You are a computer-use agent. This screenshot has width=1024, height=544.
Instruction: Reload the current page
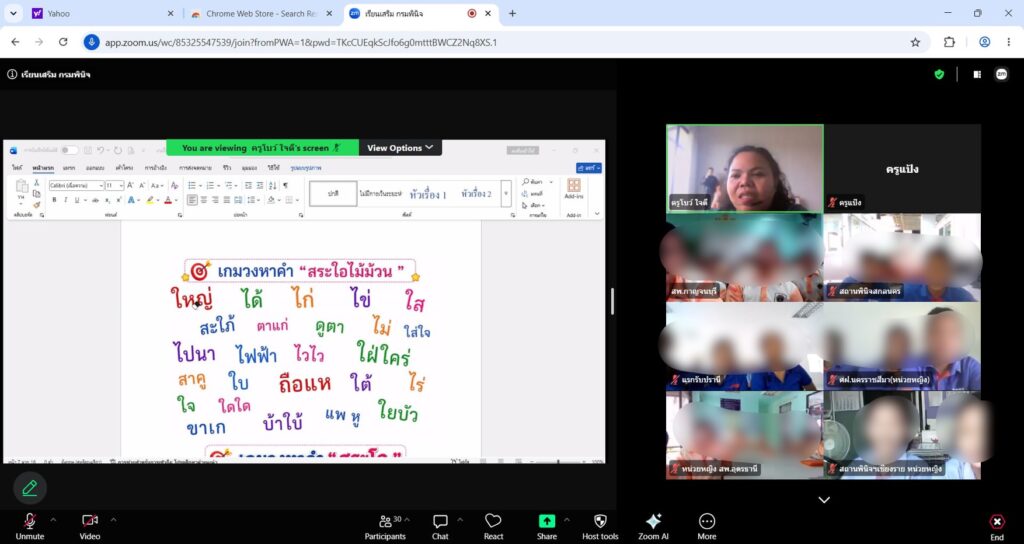(x=63, y=42)
